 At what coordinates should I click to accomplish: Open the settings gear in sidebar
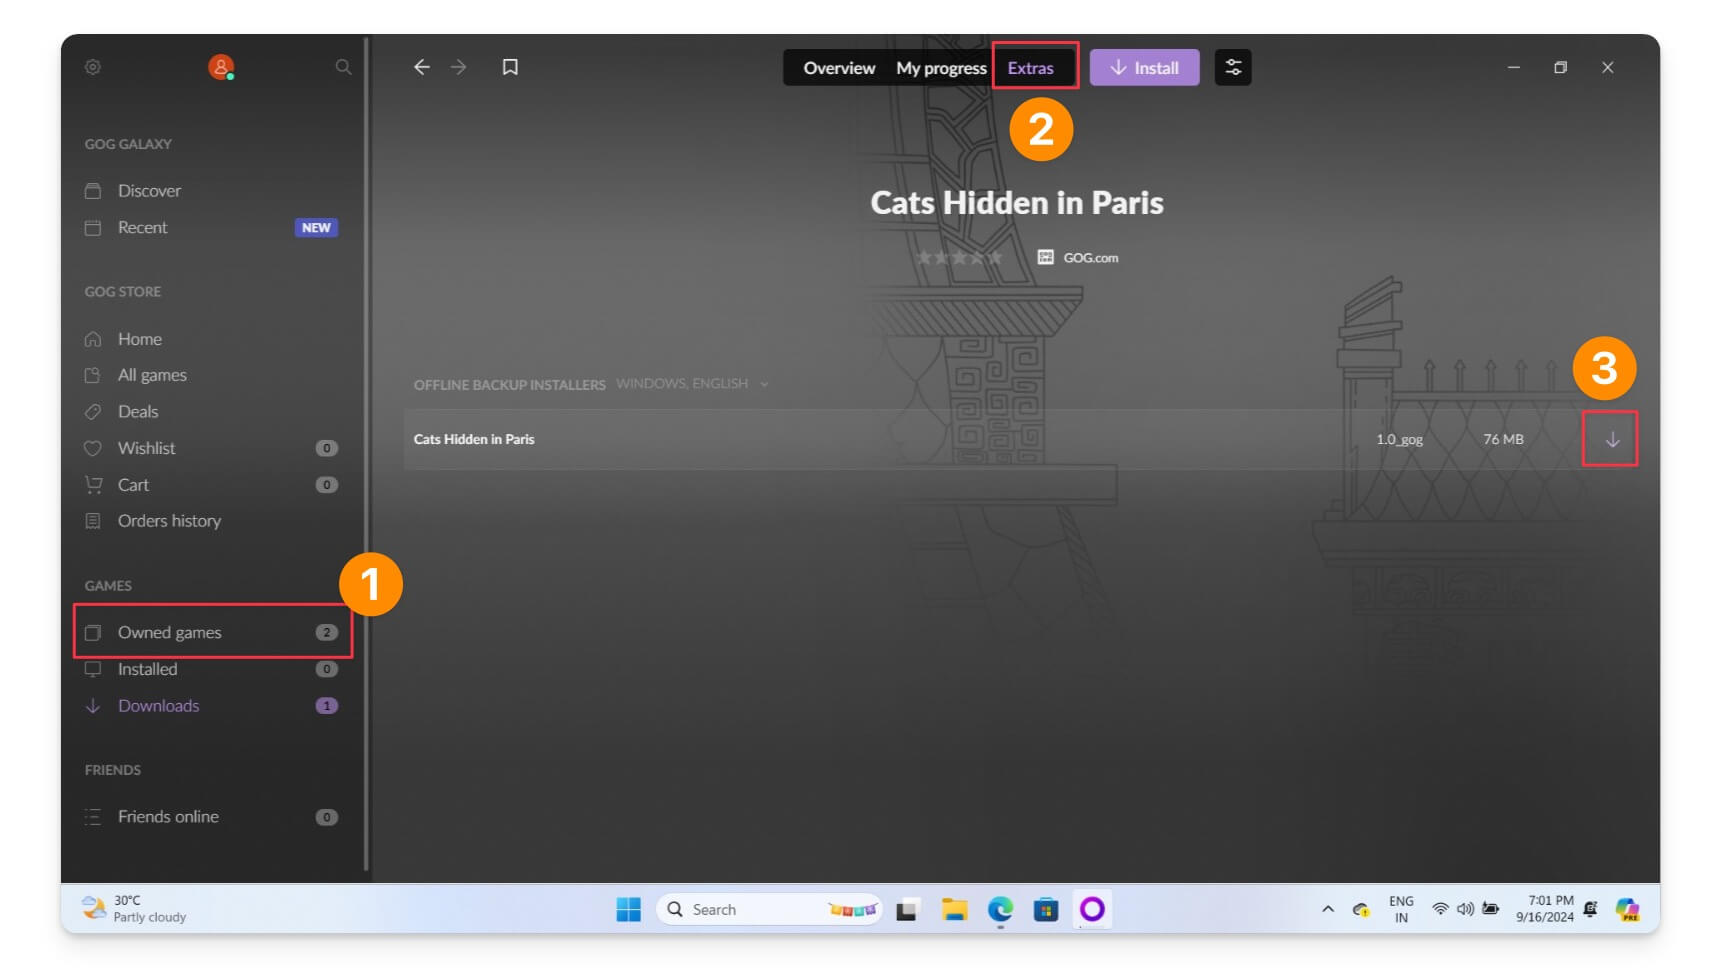[93, 67]
